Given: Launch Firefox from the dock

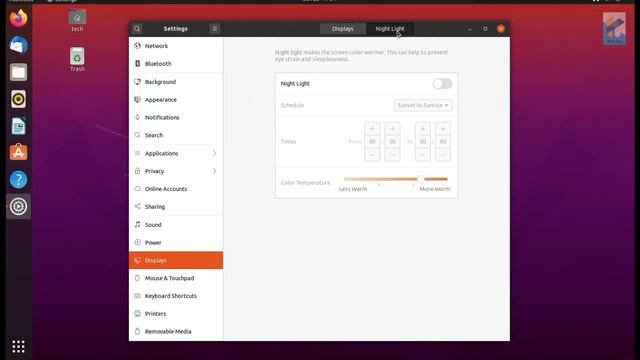Looking at the screenshot, I should pos(18,18).
